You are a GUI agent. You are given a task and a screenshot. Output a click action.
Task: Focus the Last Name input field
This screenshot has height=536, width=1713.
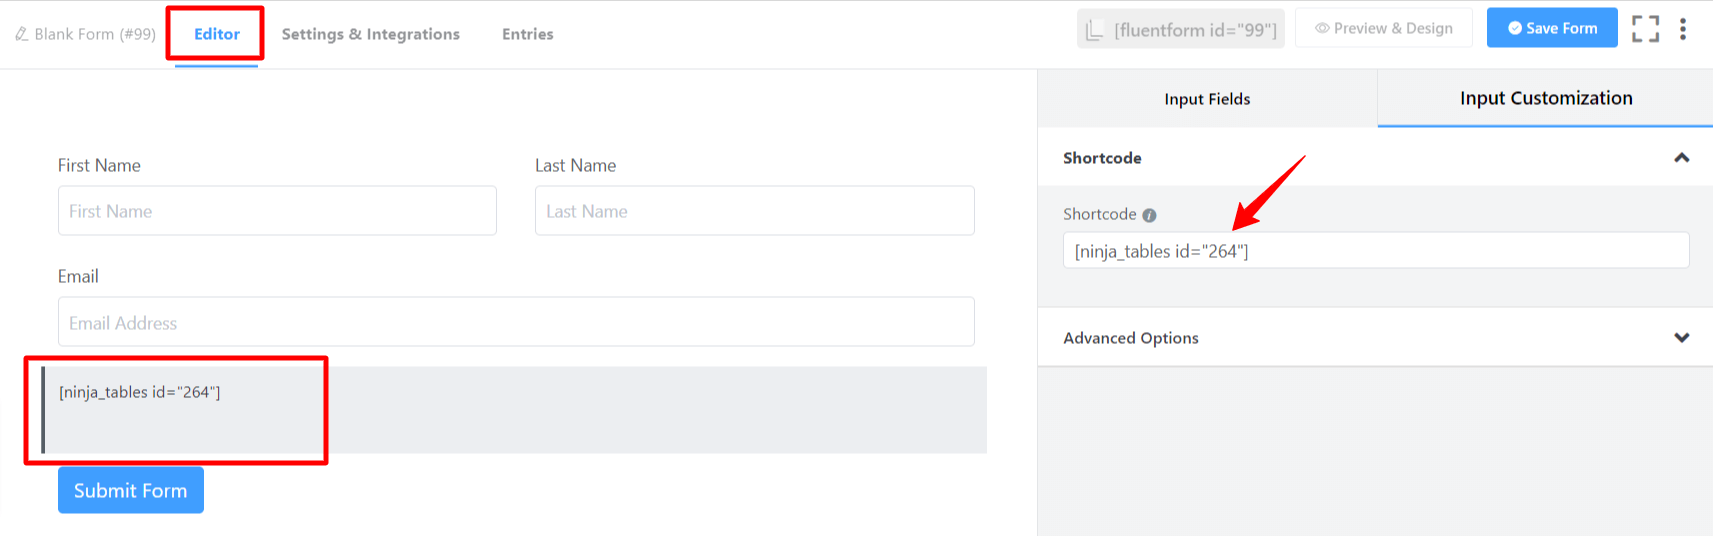754,211
